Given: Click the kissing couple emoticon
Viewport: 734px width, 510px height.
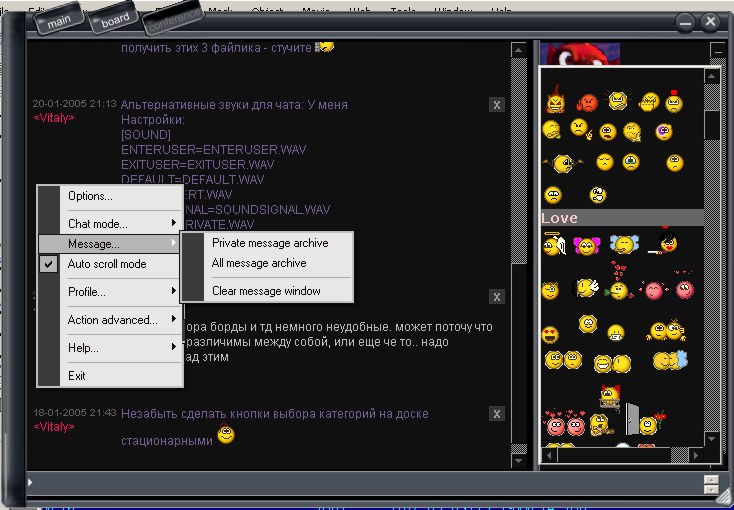Looking at the screenshot, I should tap(664, 358).
